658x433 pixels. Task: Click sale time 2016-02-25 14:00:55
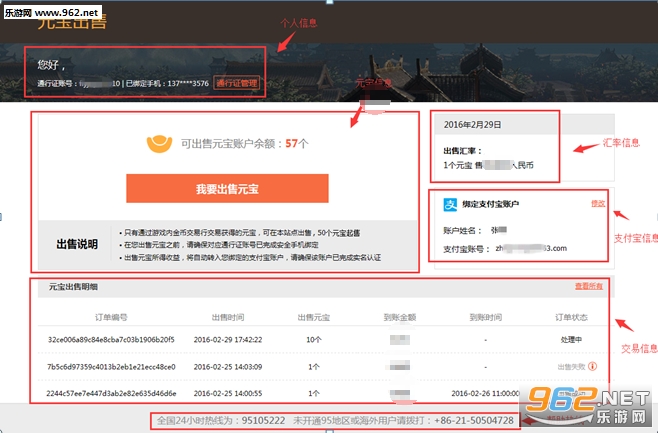click(228, 393)
